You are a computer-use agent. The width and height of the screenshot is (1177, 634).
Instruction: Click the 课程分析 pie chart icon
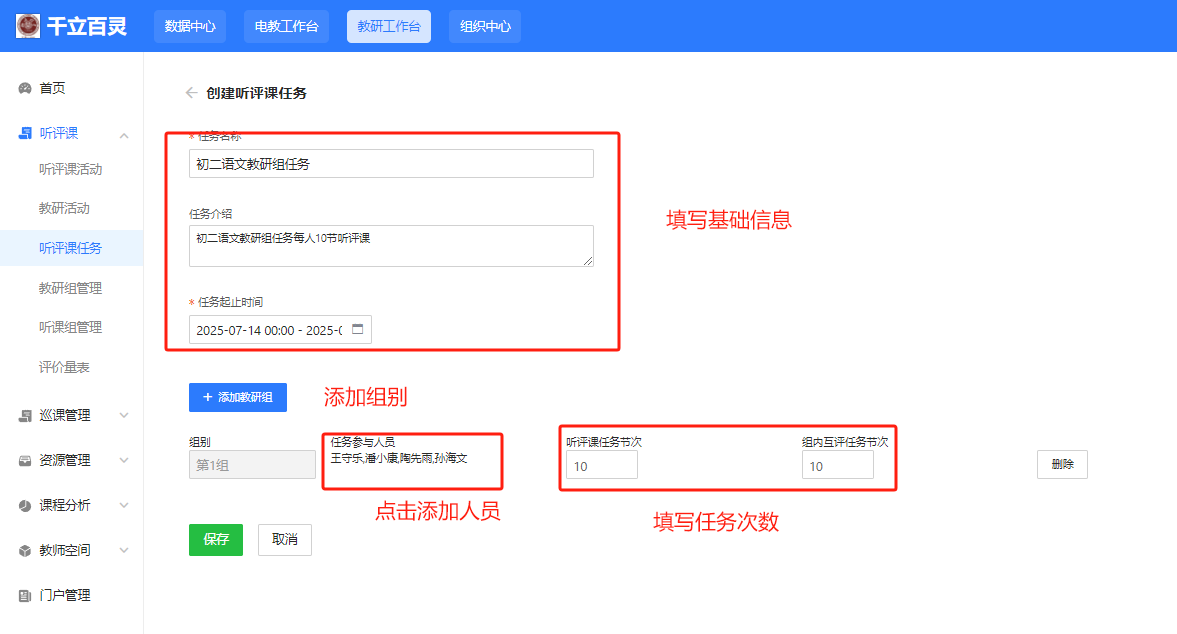tap(25, 506)
